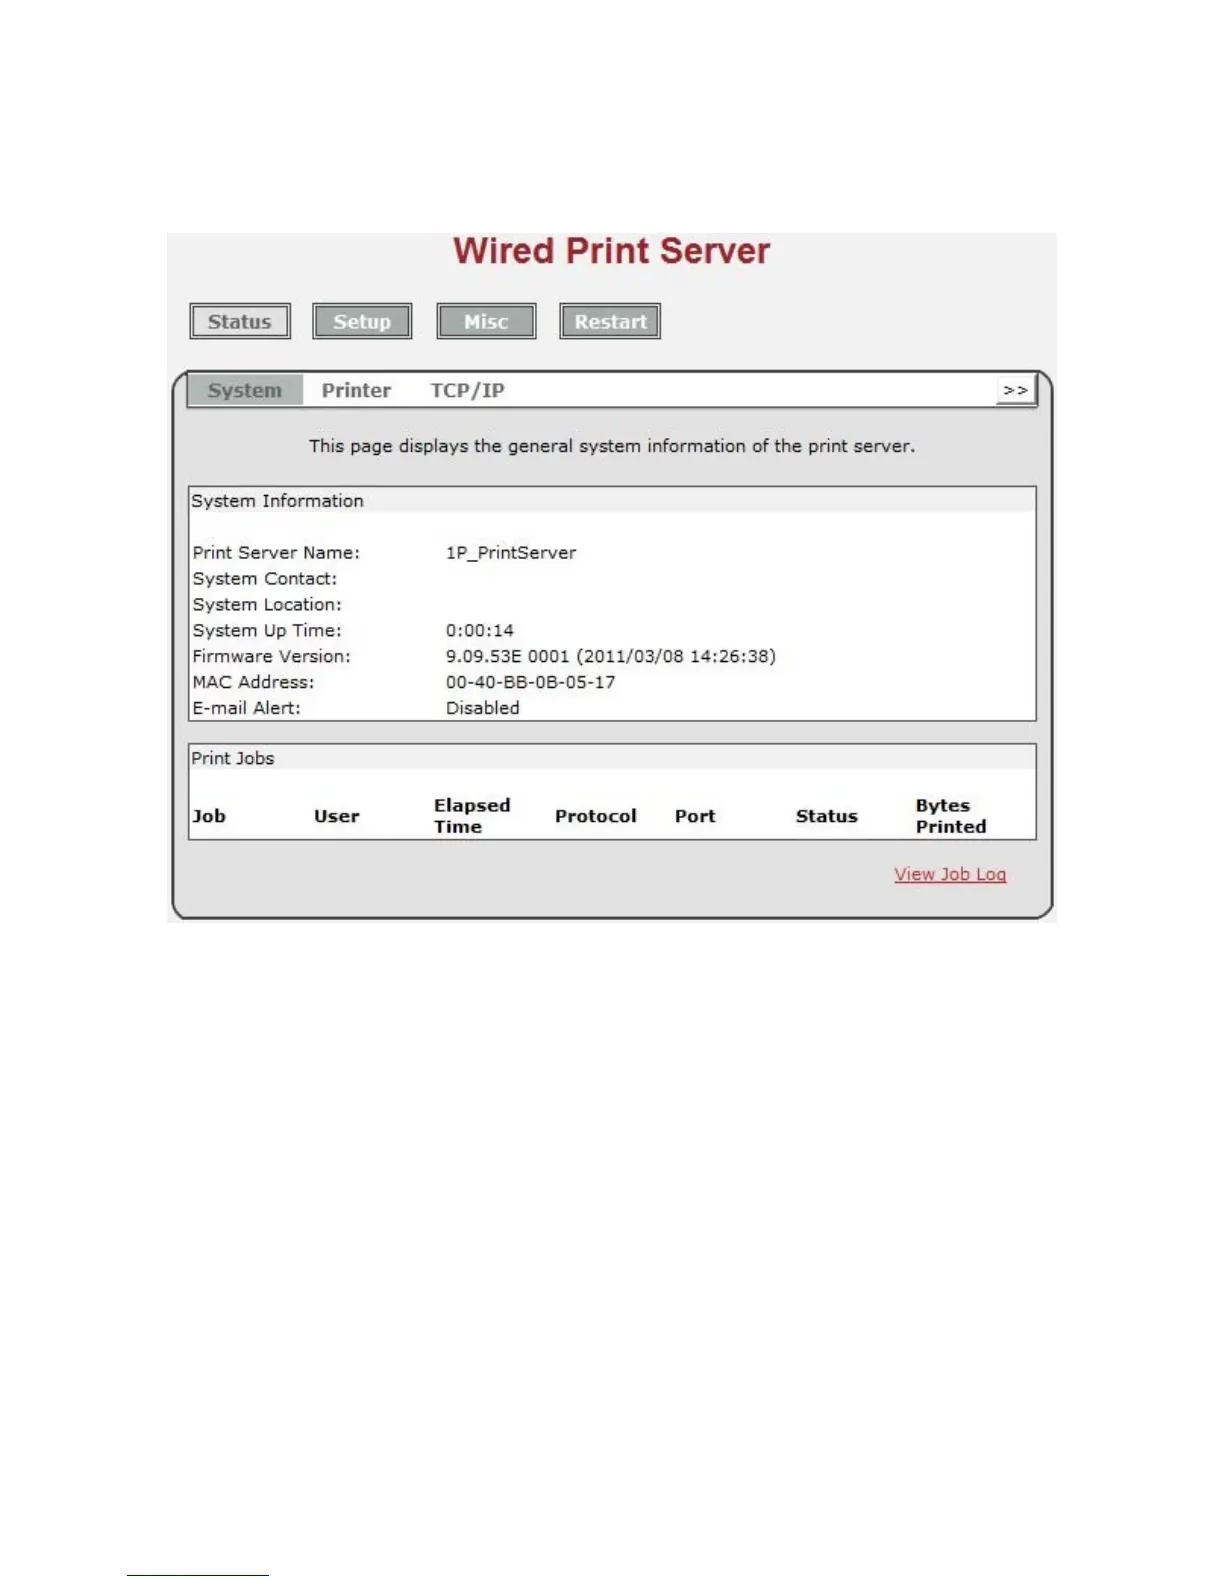Click the Restart button
The image size is (1224, 1584).
coord(610,322)
